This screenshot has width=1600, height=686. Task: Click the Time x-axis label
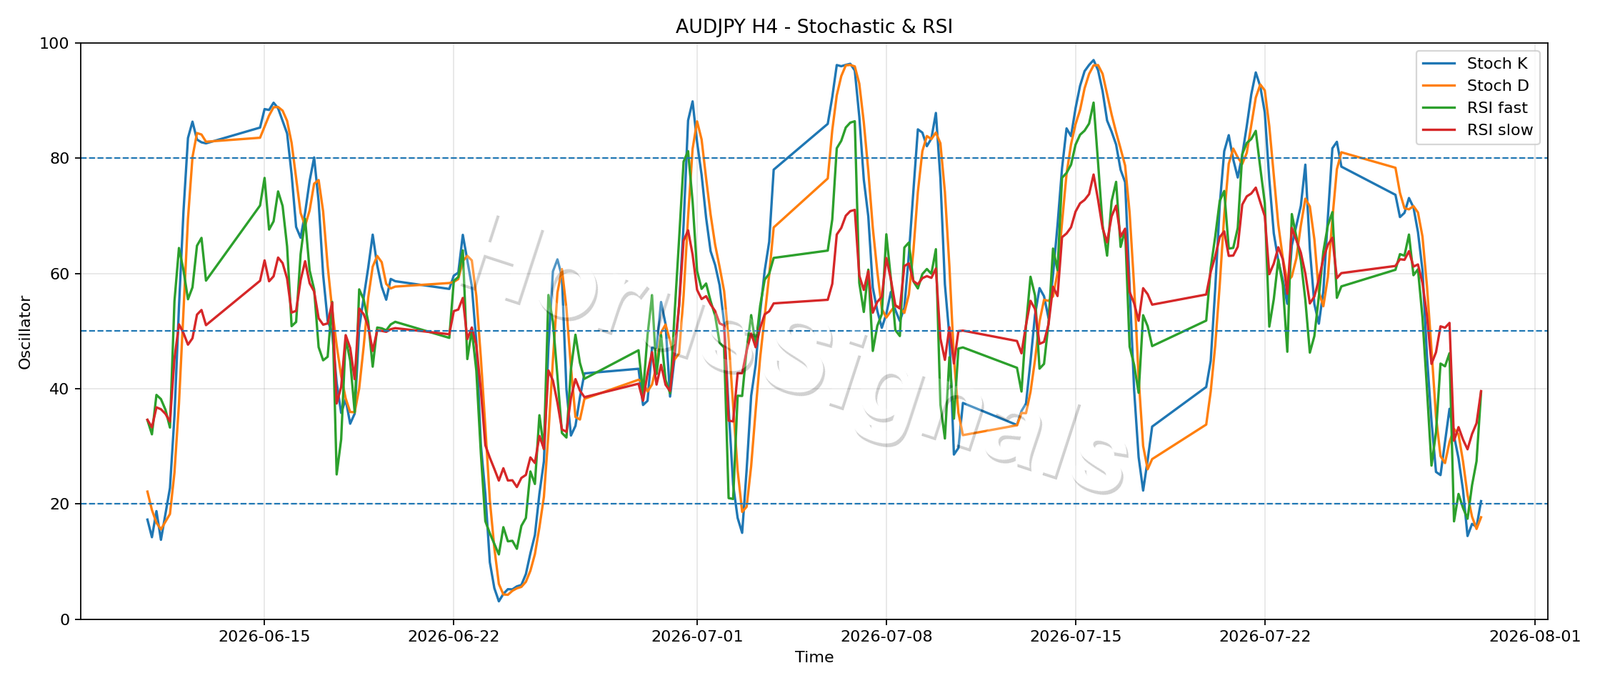coord(814,657)
